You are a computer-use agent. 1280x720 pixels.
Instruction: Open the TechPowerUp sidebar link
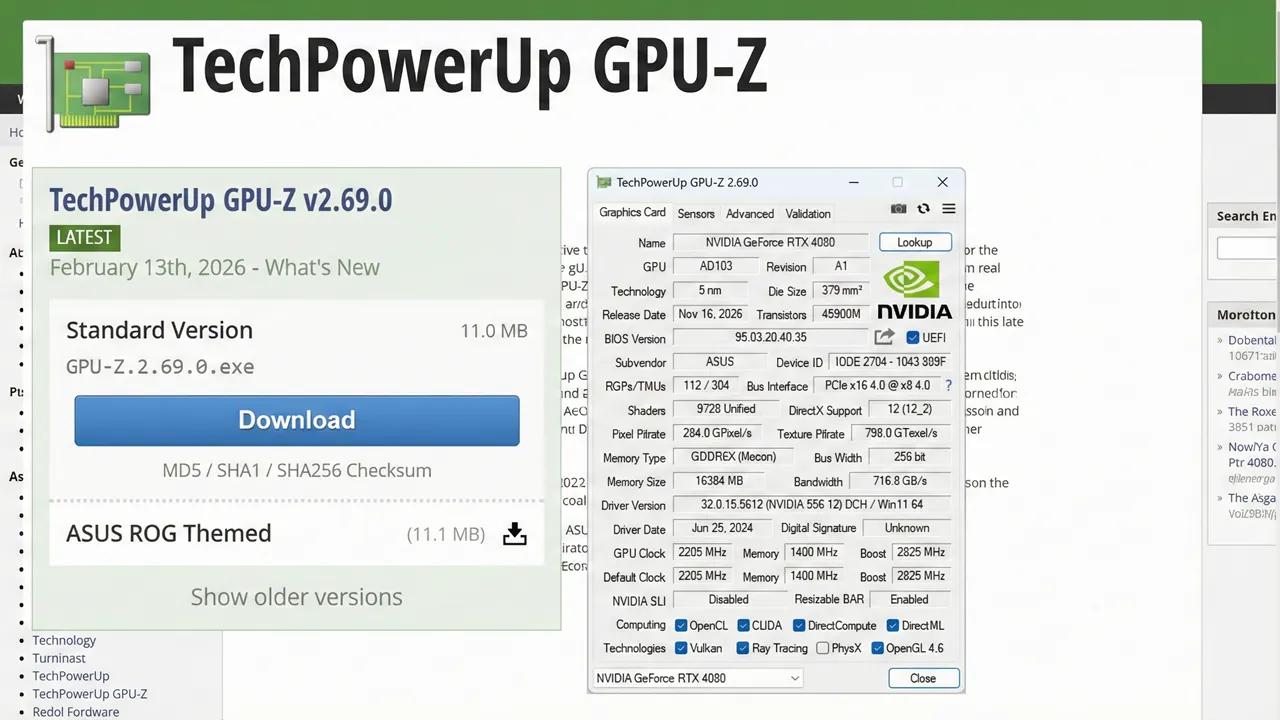[x=71, y=676]
